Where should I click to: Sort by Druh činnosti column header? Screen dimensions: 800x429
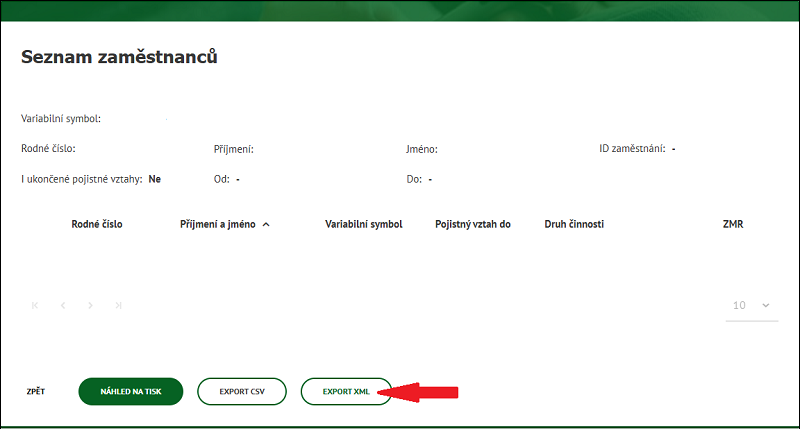click(x=574, y=225)
